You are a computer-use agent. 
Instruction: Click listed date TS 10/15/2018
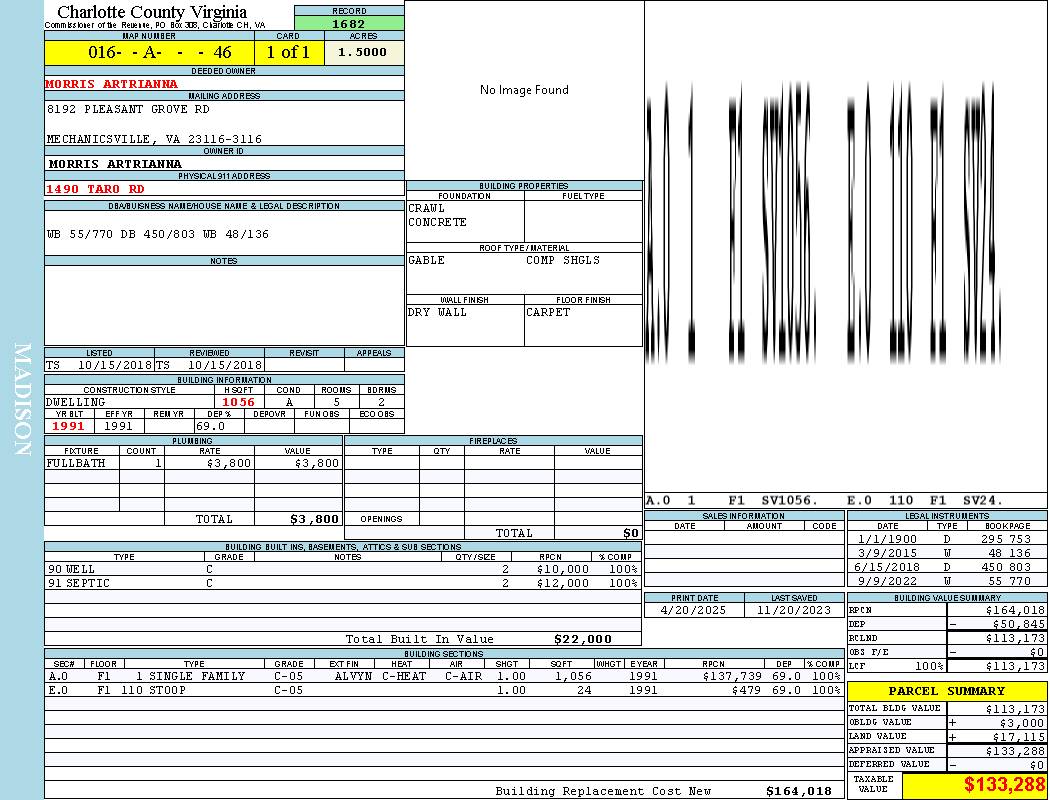coord(99,366)
